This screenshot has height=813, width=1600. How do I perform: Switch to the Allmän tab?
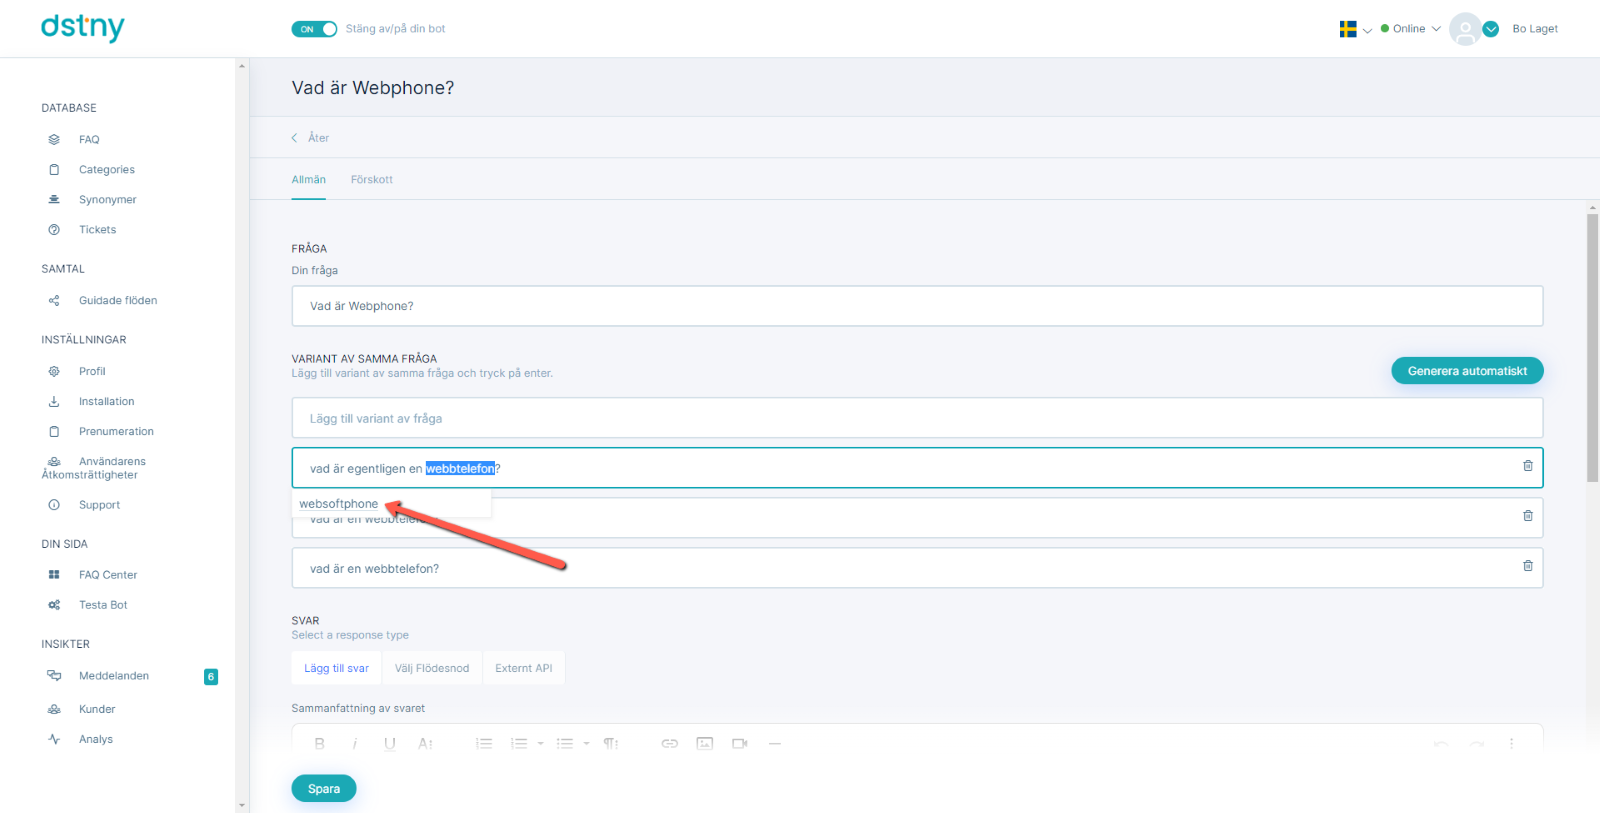[x=308, y=180]
